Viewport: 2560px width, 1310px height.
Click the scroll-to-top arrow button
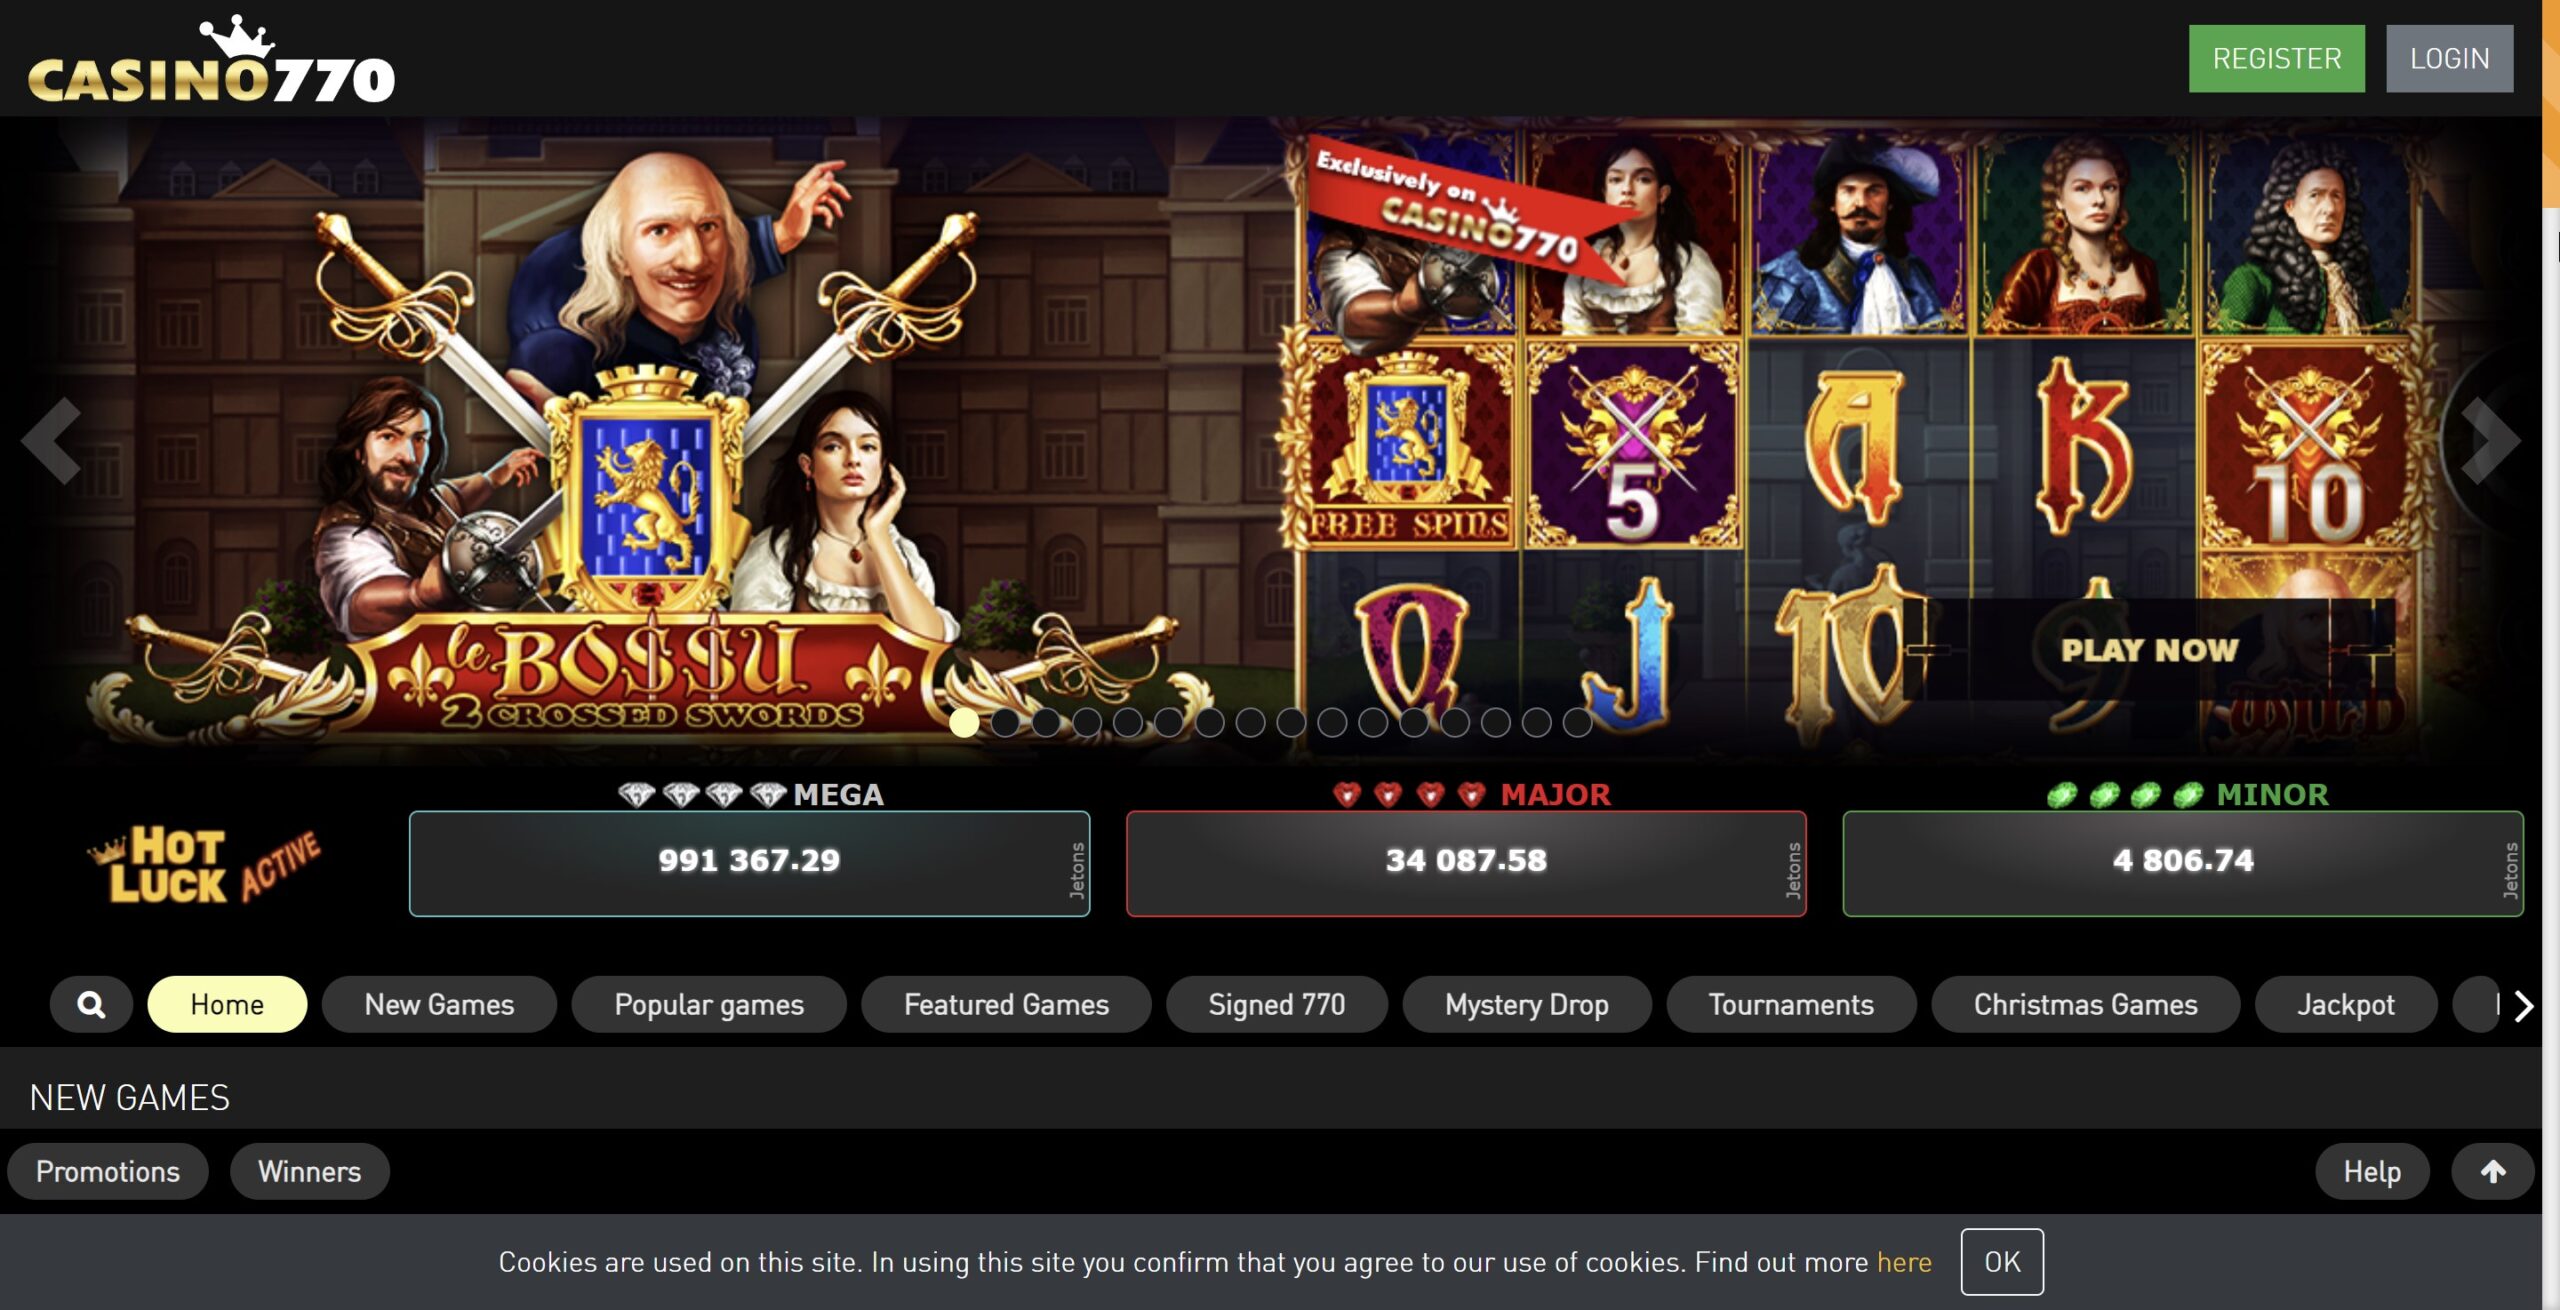(2493, 1171)
